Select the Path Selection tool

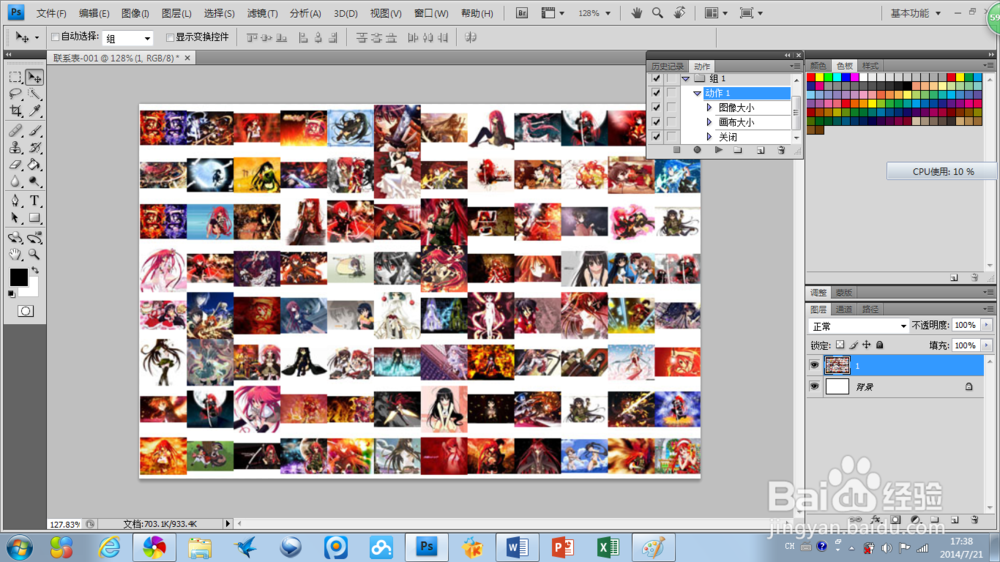(x=15, y=218)
